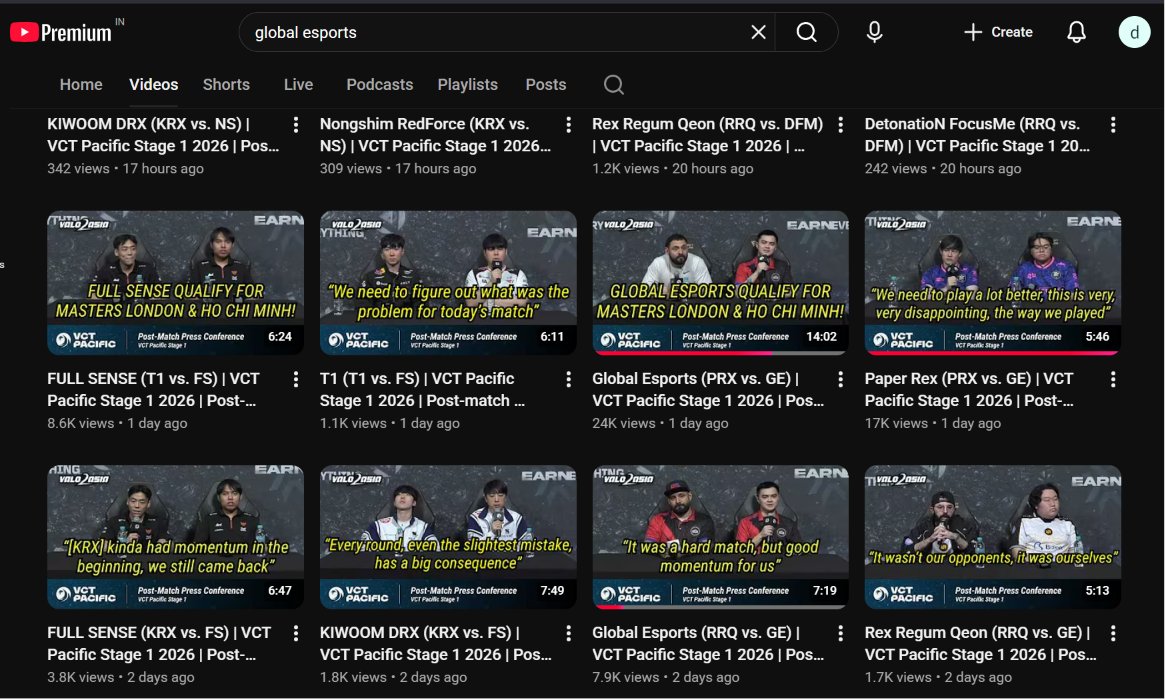Click the '24K views • 1 day ago' text
The height and width of the screenshot is (699, 1165).
[660, 423]
